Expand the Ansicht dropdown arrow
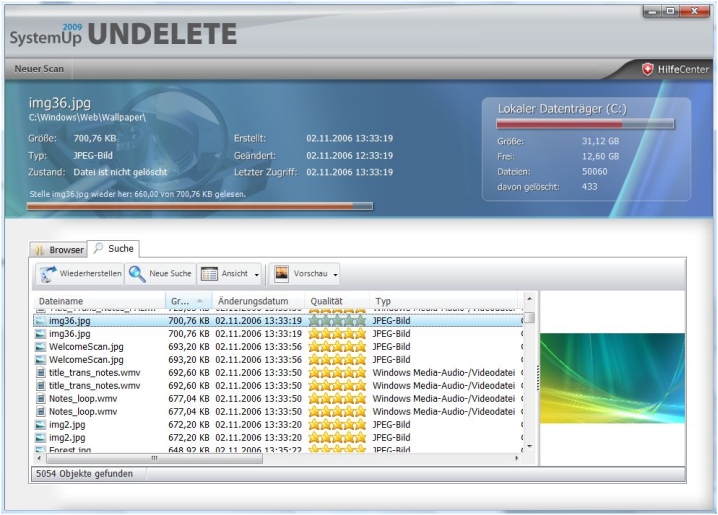 coord(257,274)
